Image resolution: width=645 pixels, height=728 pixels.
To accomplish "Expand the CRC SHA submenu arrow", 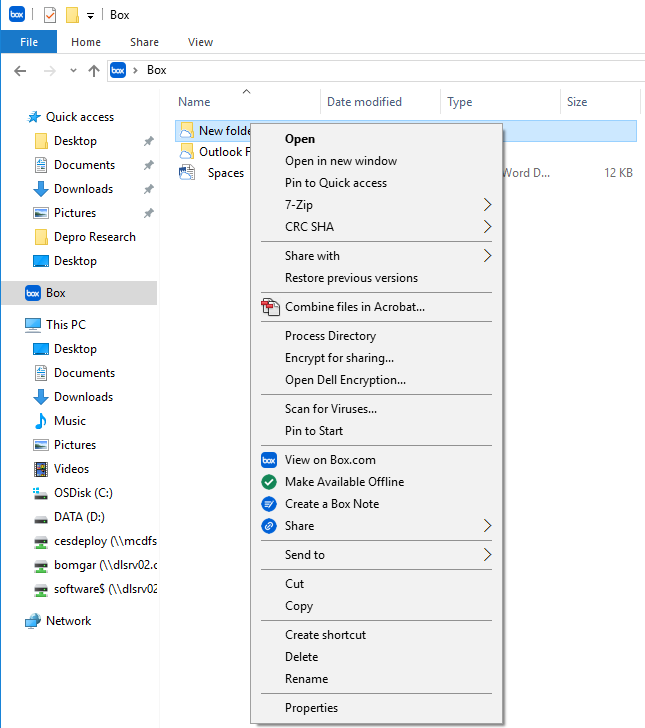I will tap(487, 227).
